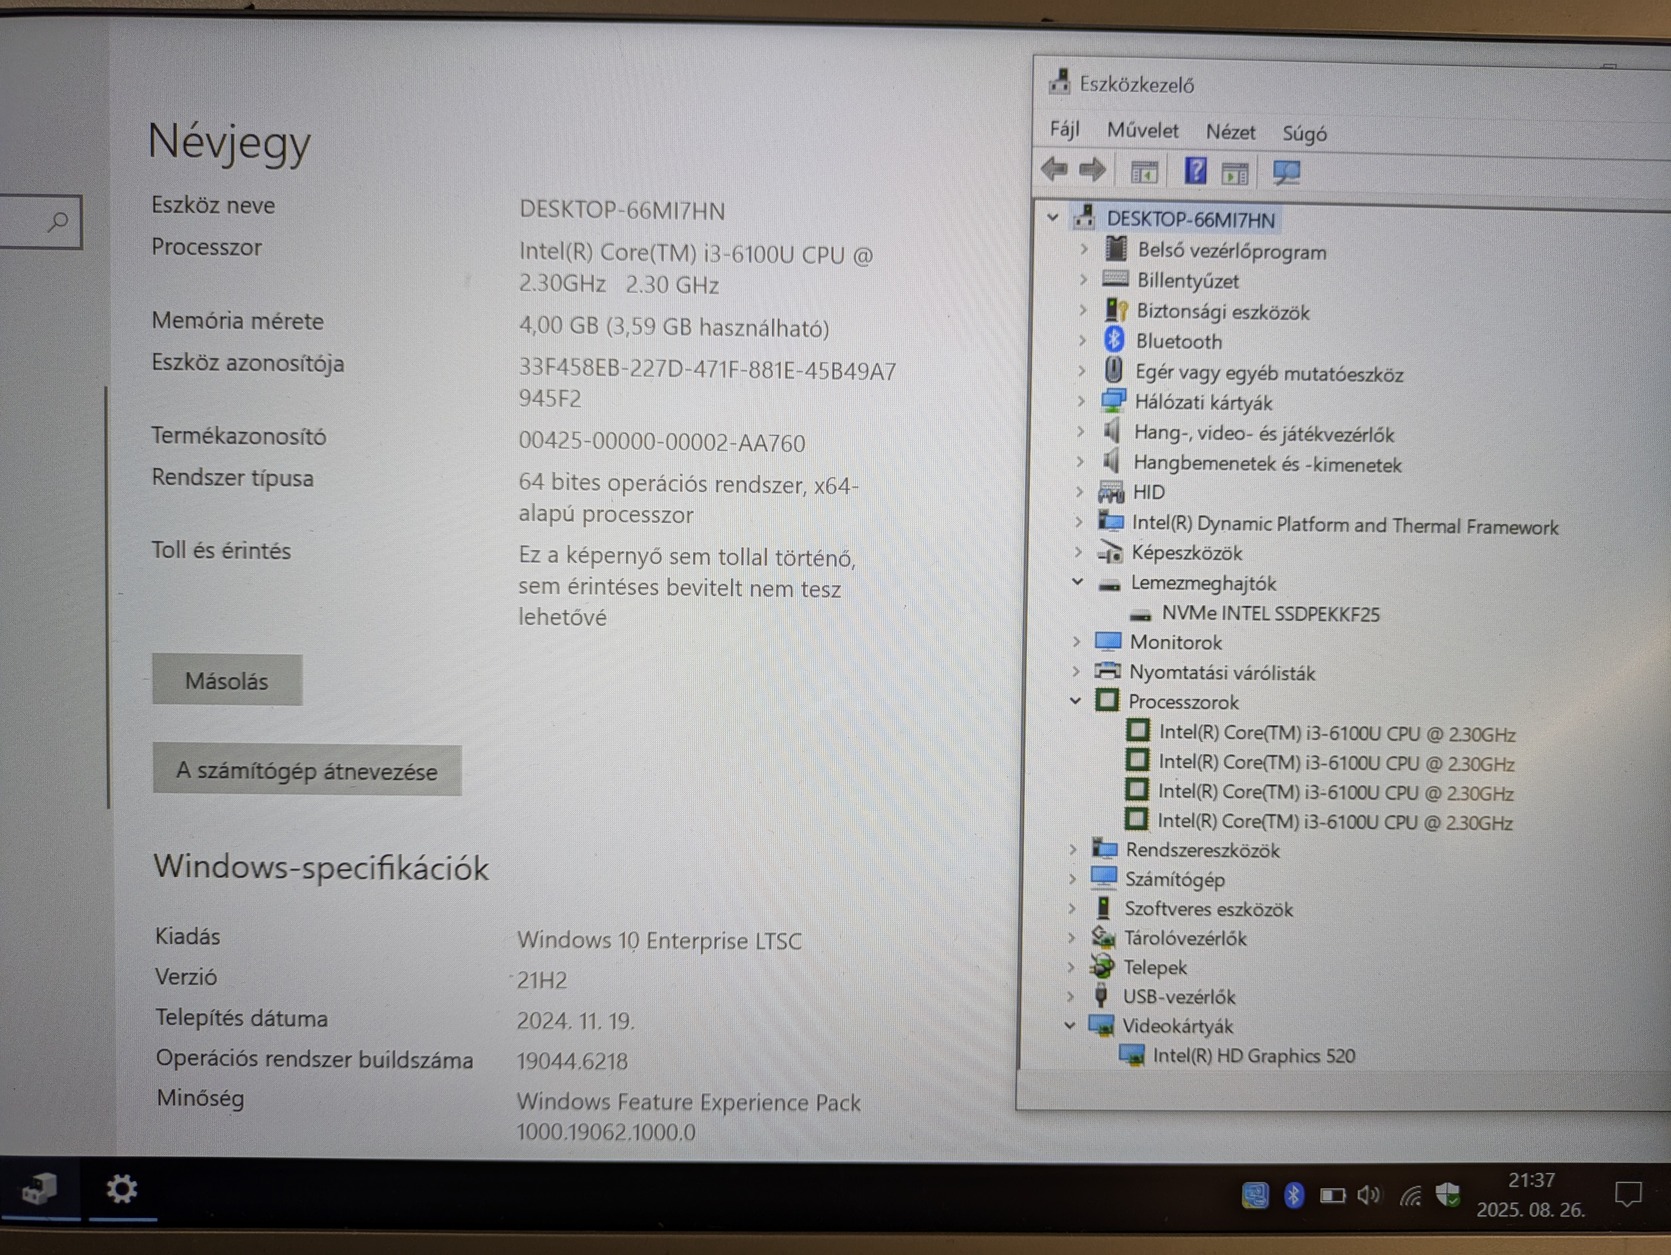
Task: Click the properties pane toolbar icon
Action: click(1235, 173)
